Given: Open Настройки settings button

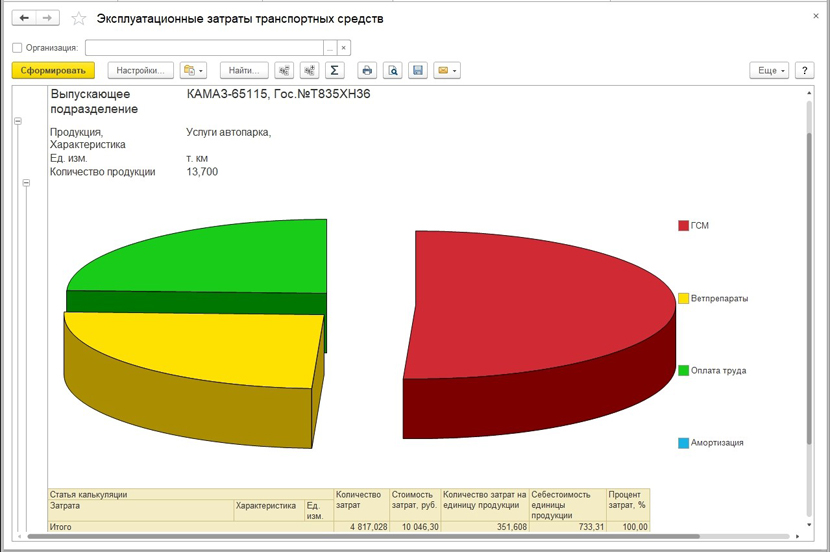Looking at the screenshot, I should pos(141,70).
